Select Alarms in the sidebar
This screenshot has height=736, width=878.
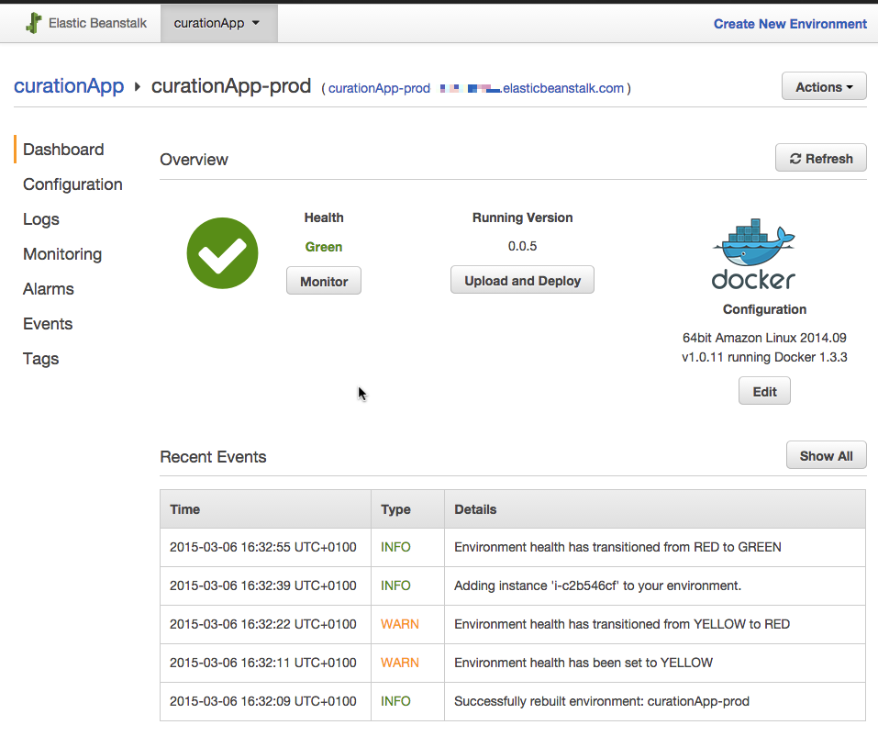[48, 289]
